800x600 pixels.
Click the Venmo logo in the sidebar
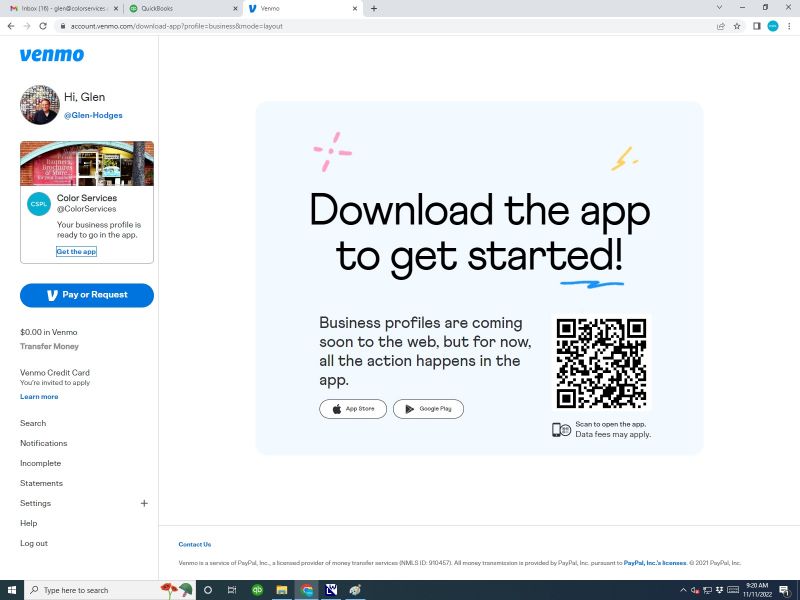pyautogui.click(x=52, y=55)
